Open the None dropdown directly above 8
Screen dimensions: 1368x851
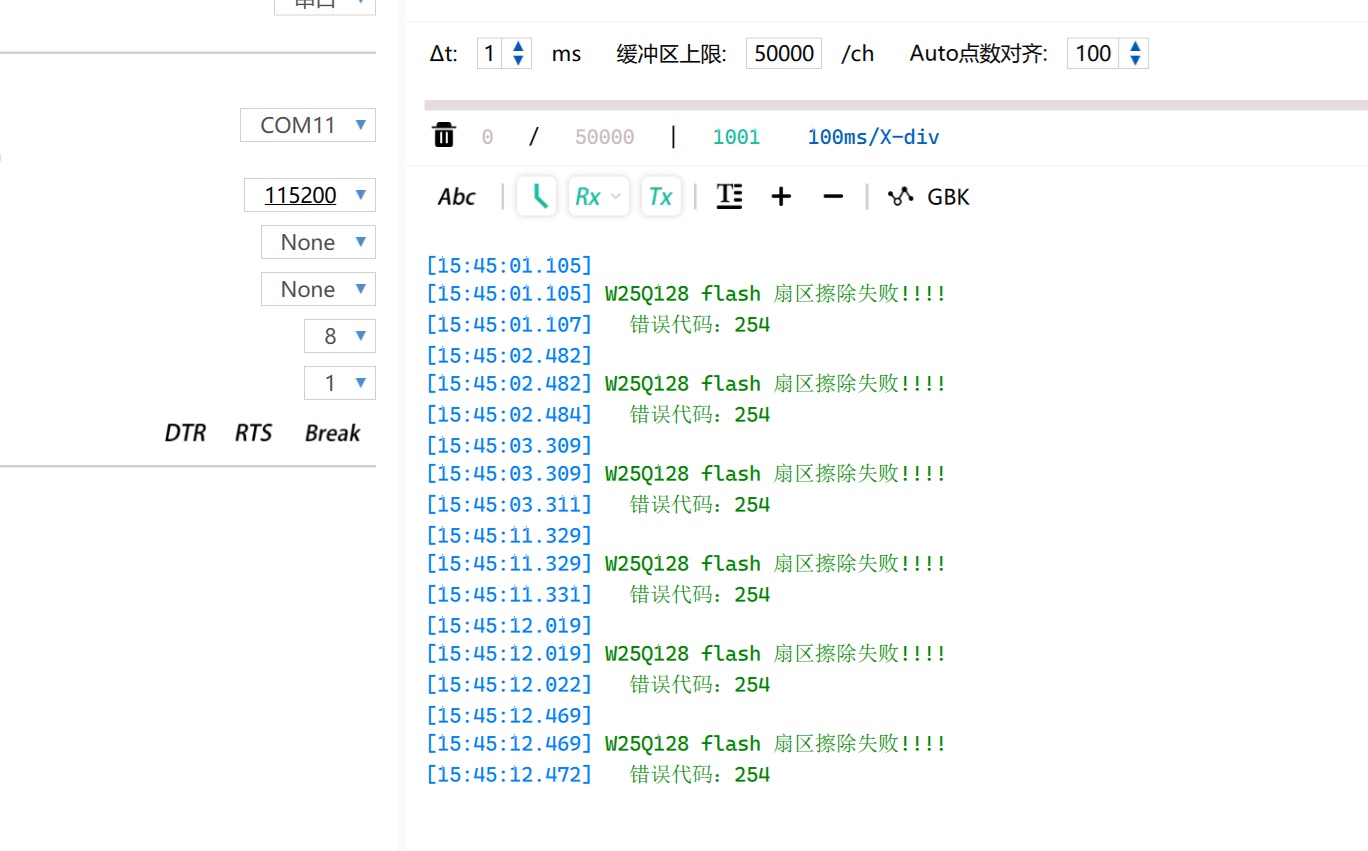click(x=318, y=289)
